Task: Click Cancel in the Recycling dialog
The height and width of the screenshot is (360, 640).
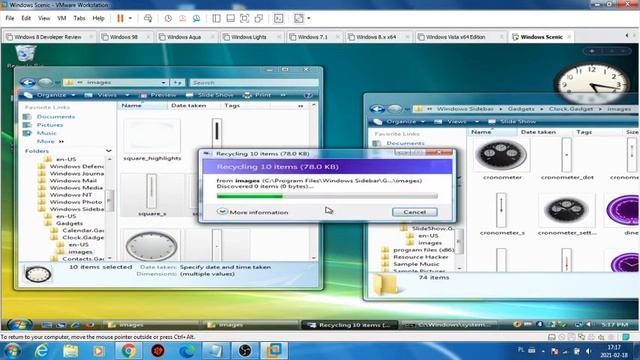Action: 415,212
